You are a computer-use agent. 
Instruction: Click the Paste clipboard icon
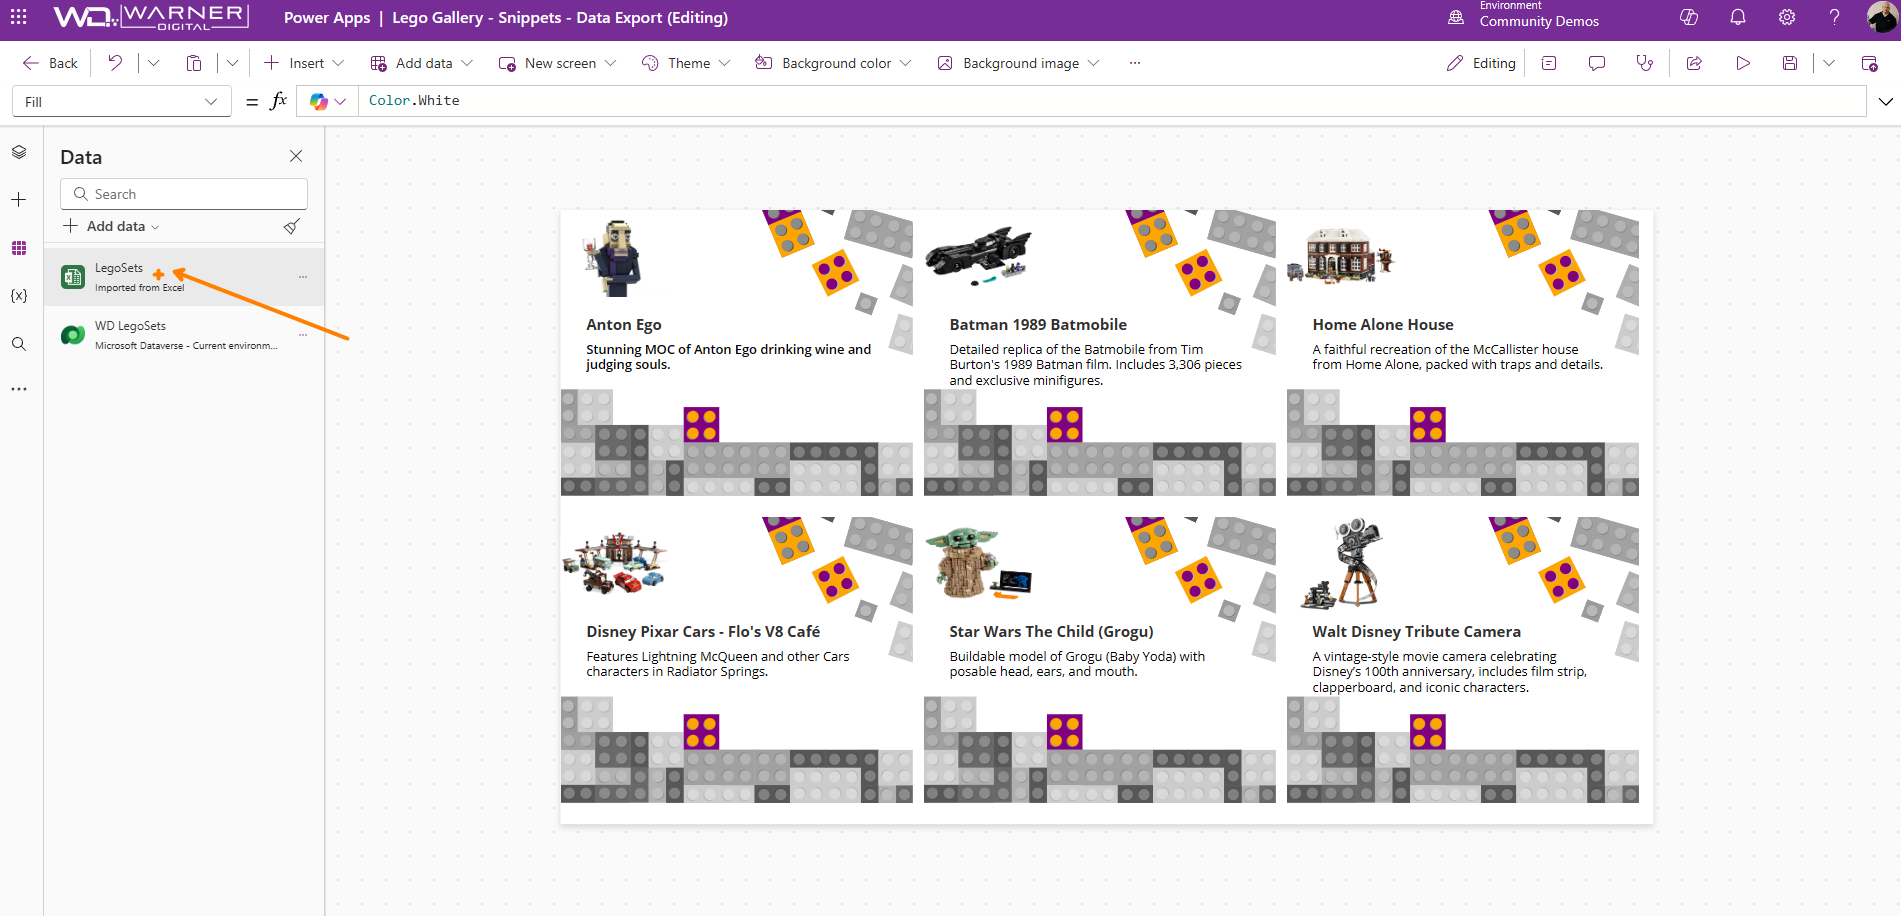tap(194, 63)
